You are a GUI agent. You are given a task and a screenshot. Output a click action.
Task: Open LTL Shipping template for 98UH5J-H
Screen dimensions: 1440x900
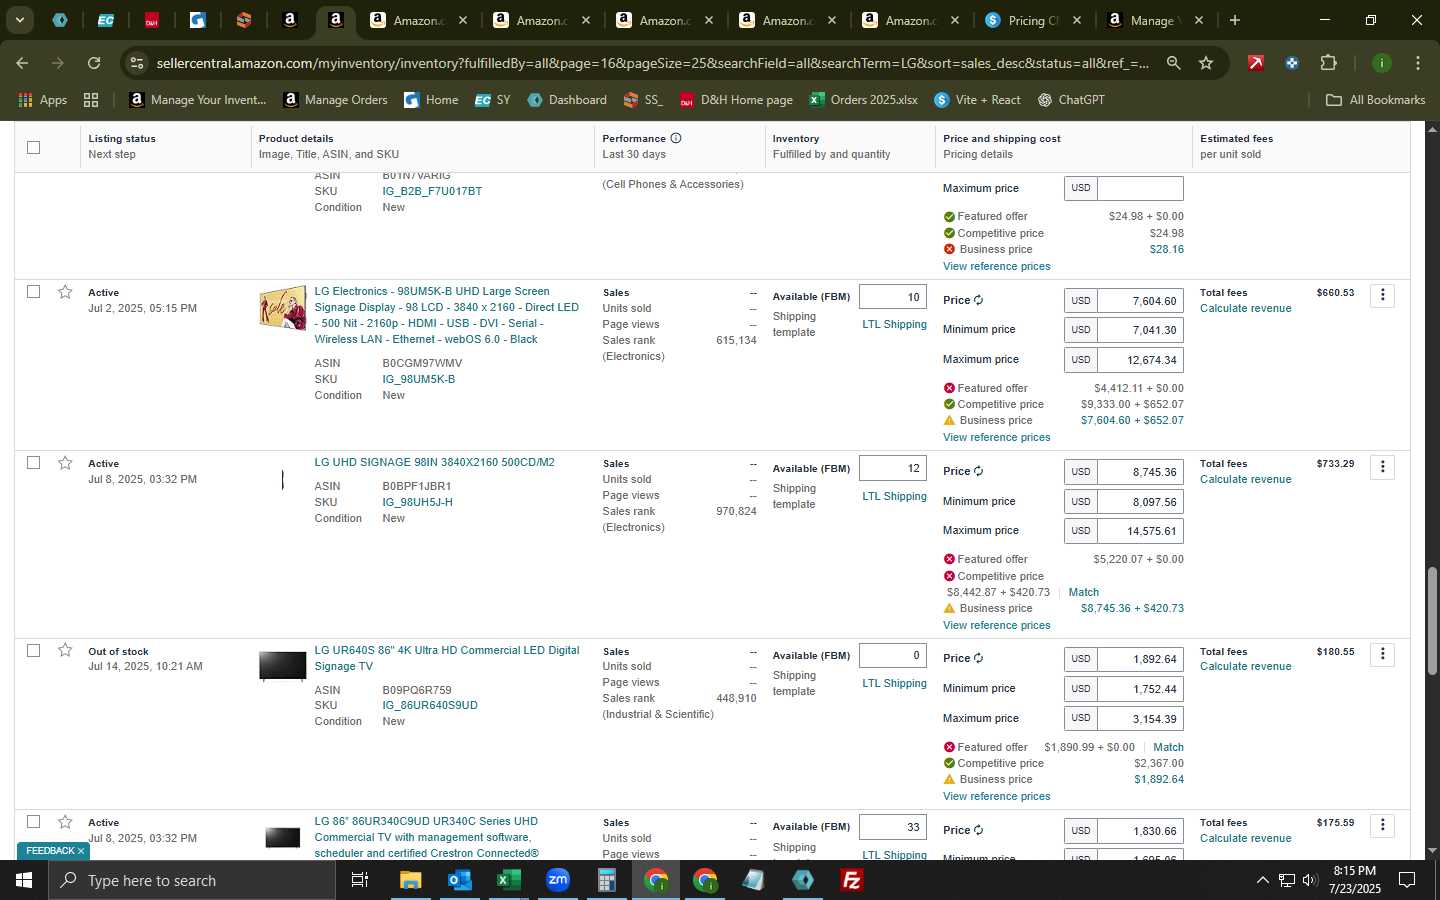pos(894,496)
